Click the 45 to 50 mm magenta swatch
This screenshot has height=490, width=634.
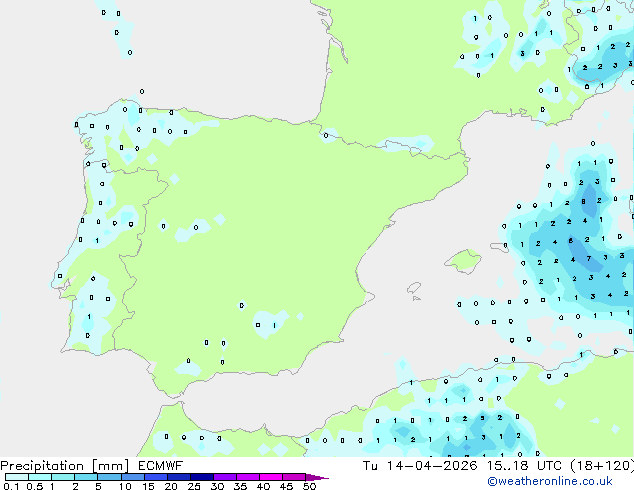(x=294, y=477)
